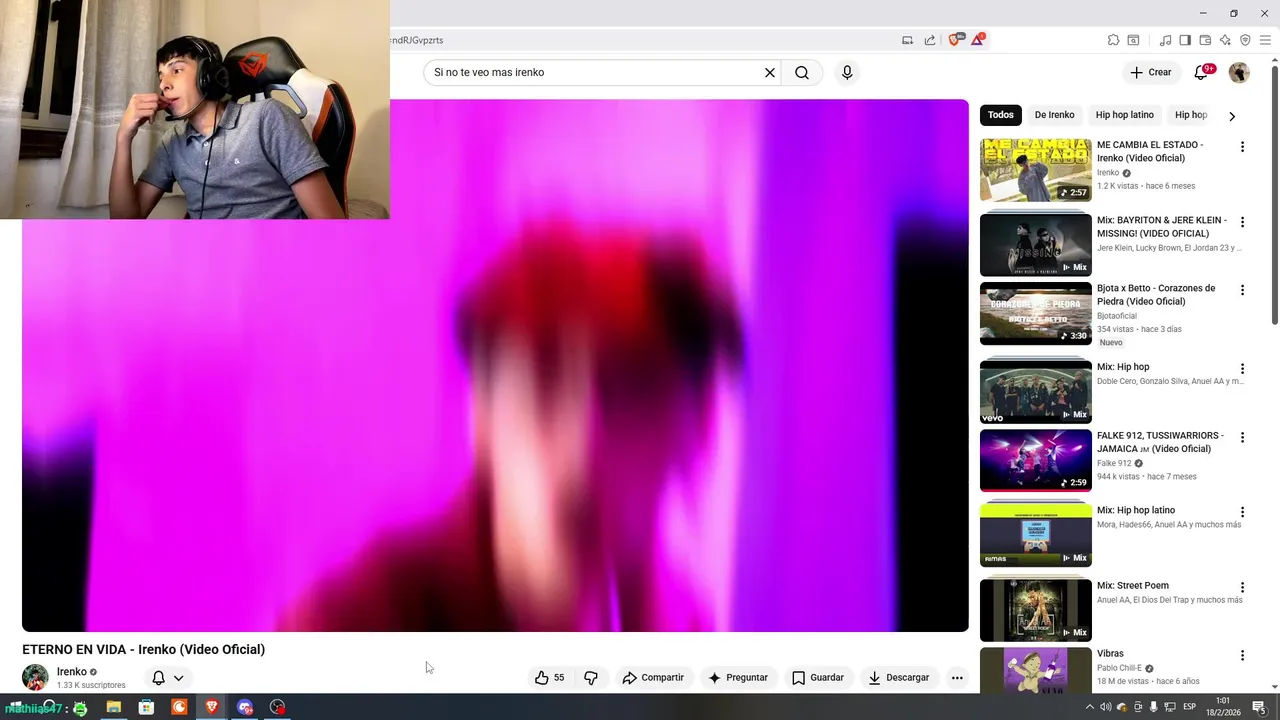The image size is (1280, 720).
Task: Show hidden system tray icons
Action: (x=1090, y=707)
